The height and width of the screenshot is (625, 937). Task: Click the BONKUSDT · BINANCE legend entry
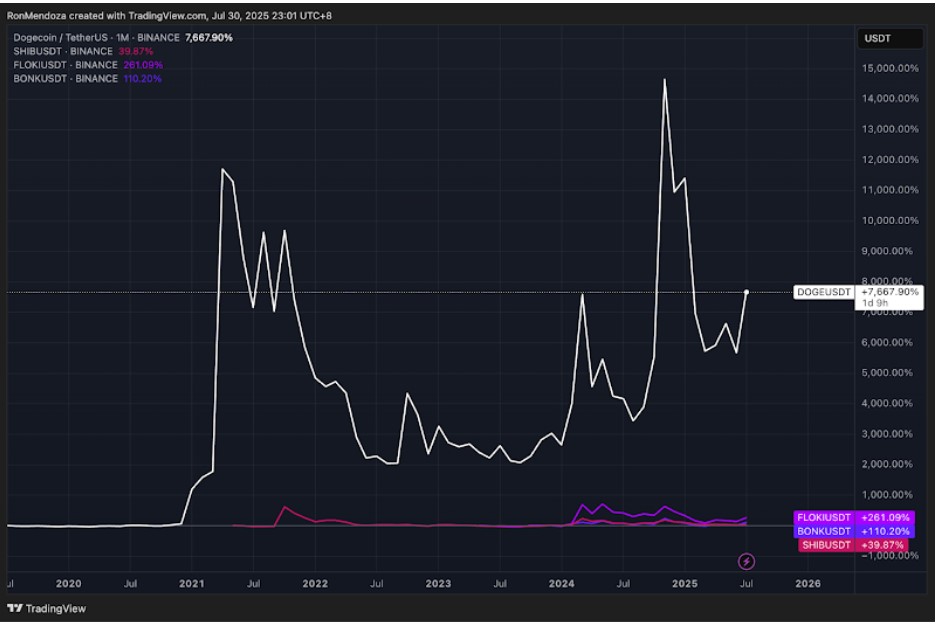[x=65, y=79]
